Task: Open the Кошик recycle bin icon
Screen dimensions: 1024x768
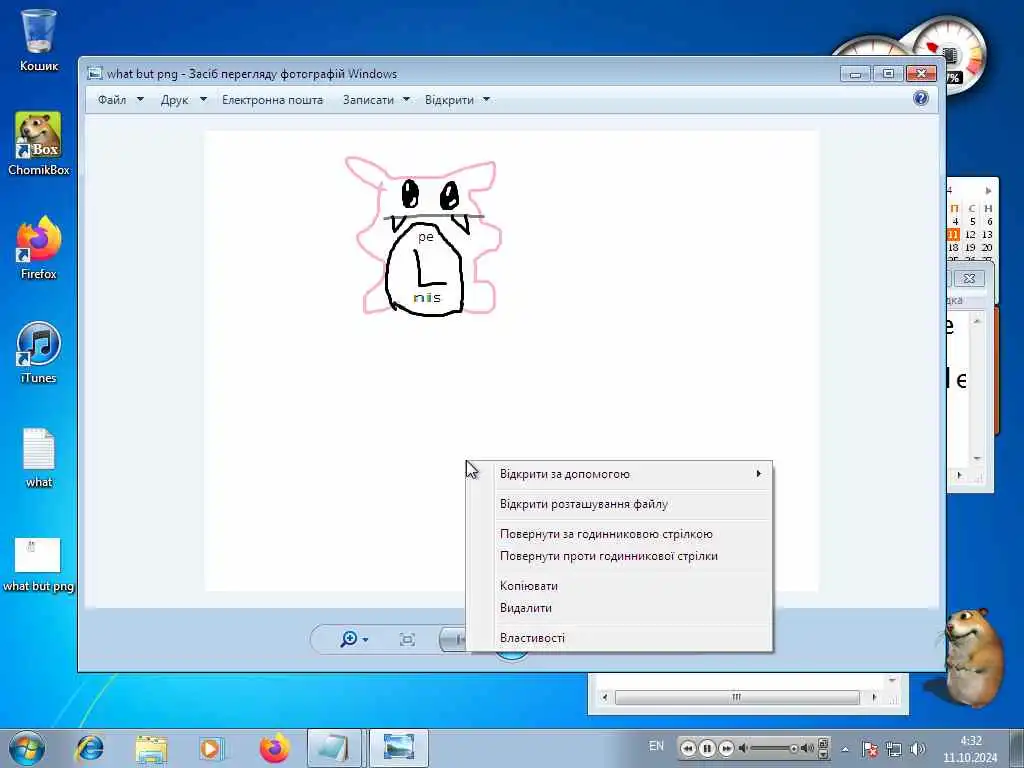Action: point(39,40)
